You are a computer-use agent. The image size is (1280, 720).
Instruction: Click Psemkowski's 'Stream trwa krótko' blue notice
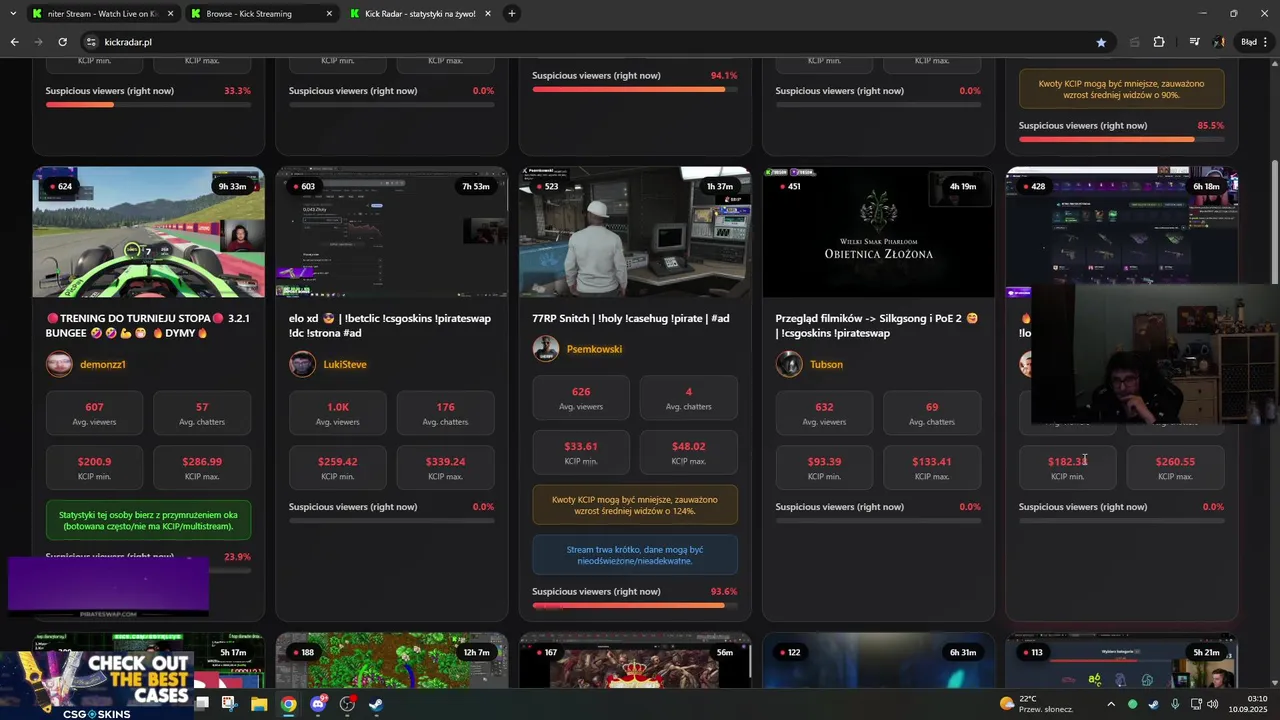(x=635, y=555)
